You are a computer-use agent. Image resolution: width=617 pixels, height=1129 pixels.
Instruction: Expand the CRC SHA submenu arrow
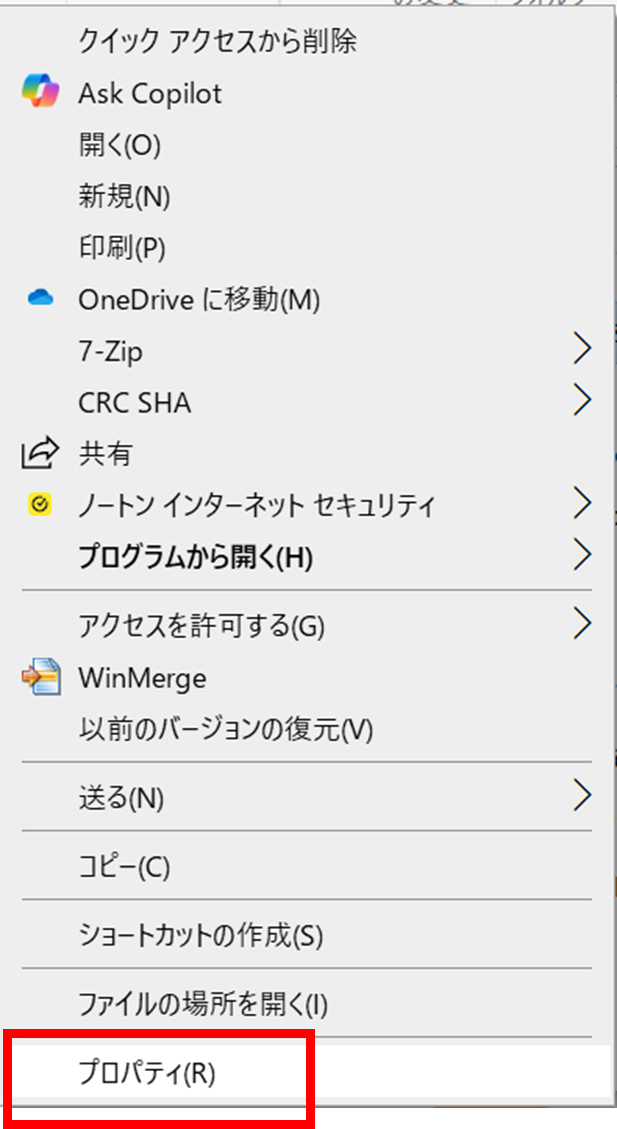coord(582,402)
